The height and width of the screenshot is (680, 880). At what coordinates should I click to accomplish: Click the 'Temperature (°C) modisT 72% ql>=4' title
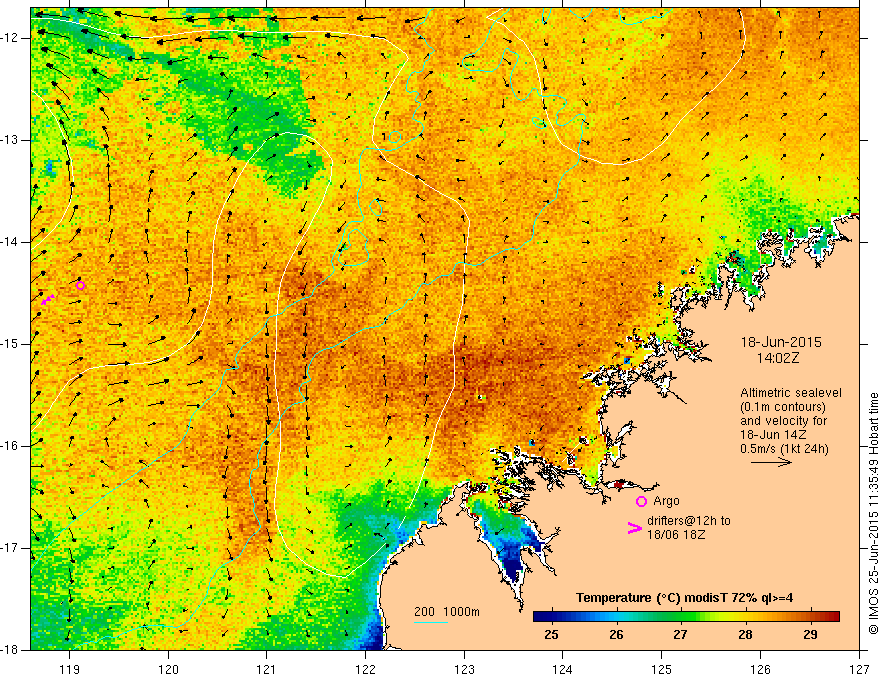(x=684, y=598)
